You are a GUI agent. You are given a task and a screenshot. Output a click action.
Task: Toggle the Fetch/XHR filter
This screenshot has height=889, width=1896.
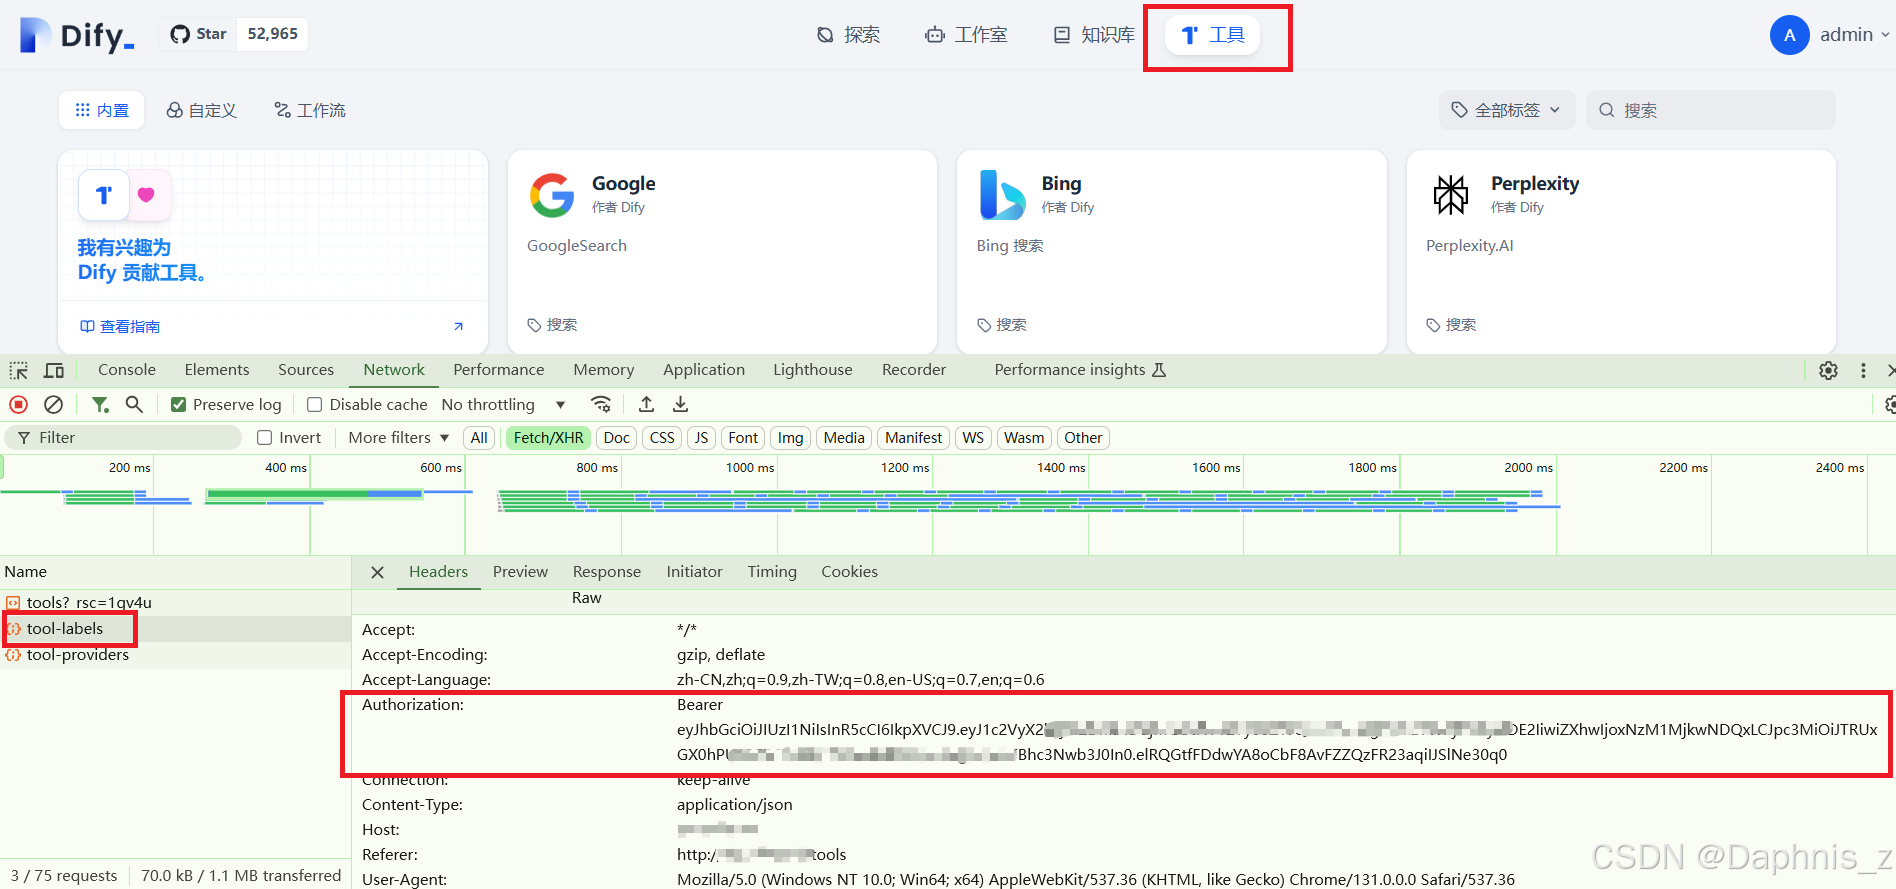click(548, 438)
